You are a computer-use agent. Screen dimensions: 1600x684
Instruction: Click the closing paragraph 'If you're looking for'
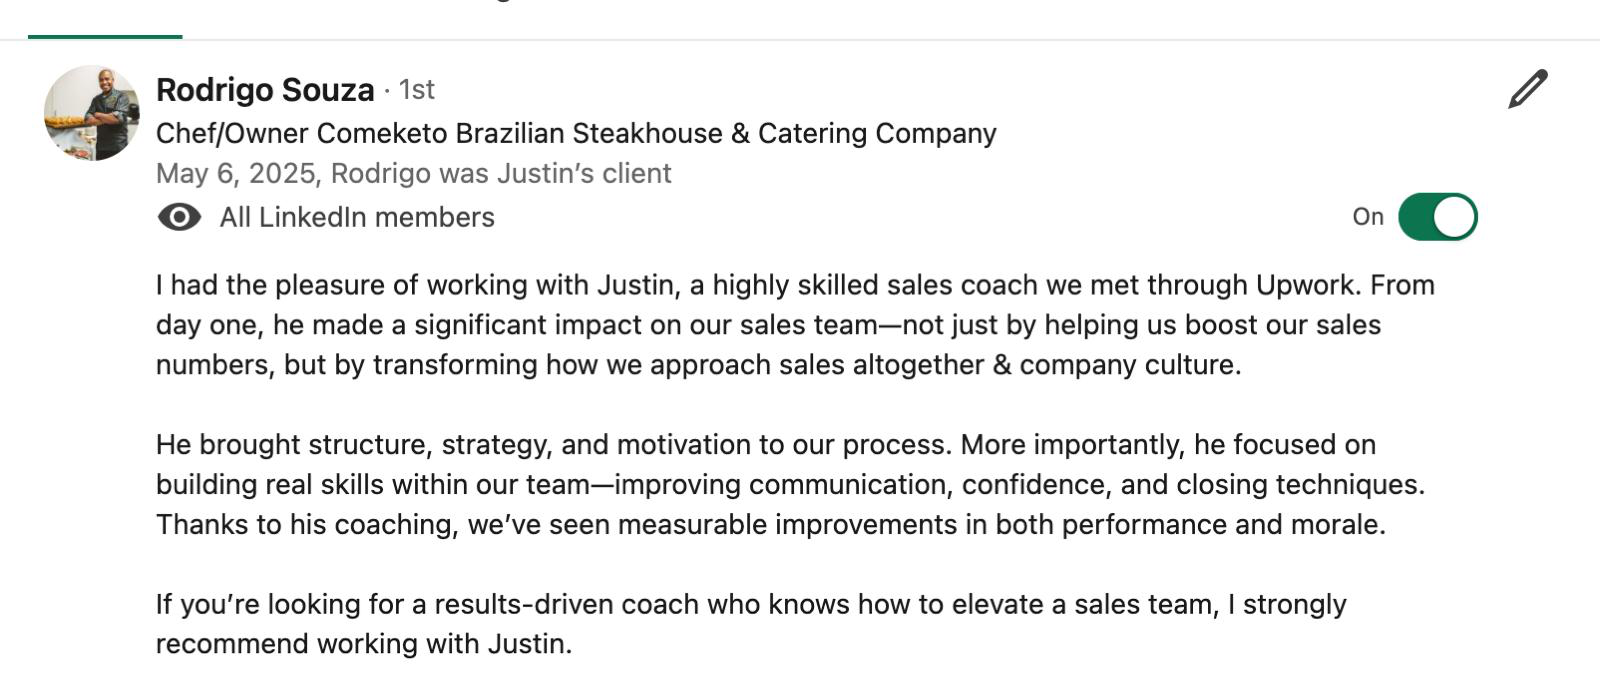751,624
